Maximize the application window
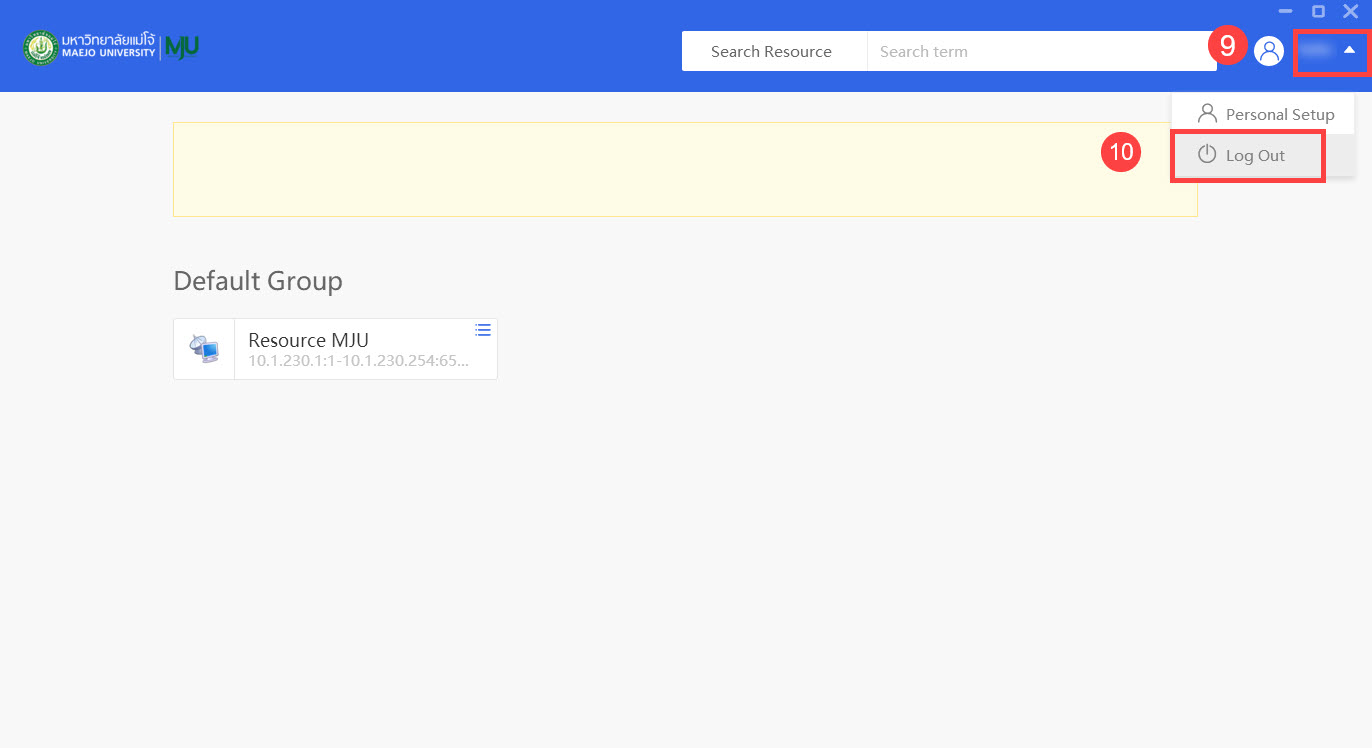 click(x=1318, y=11)
